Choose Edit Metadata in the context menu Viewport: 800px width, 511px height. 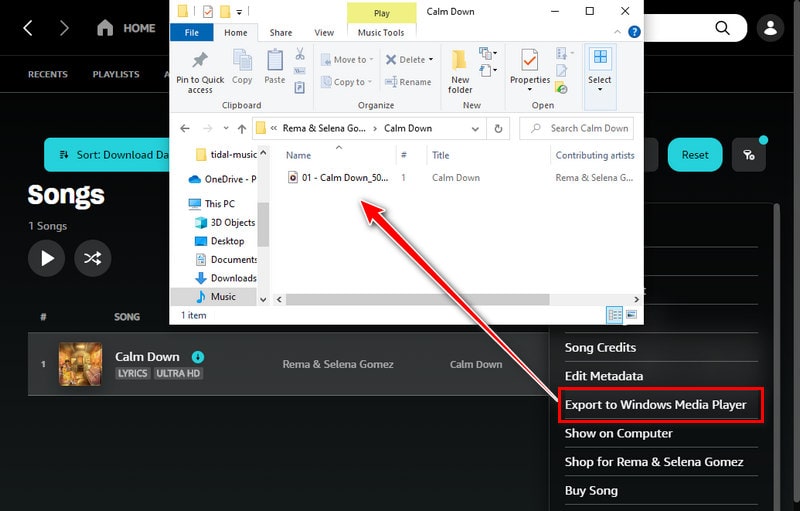coord(604,376)
